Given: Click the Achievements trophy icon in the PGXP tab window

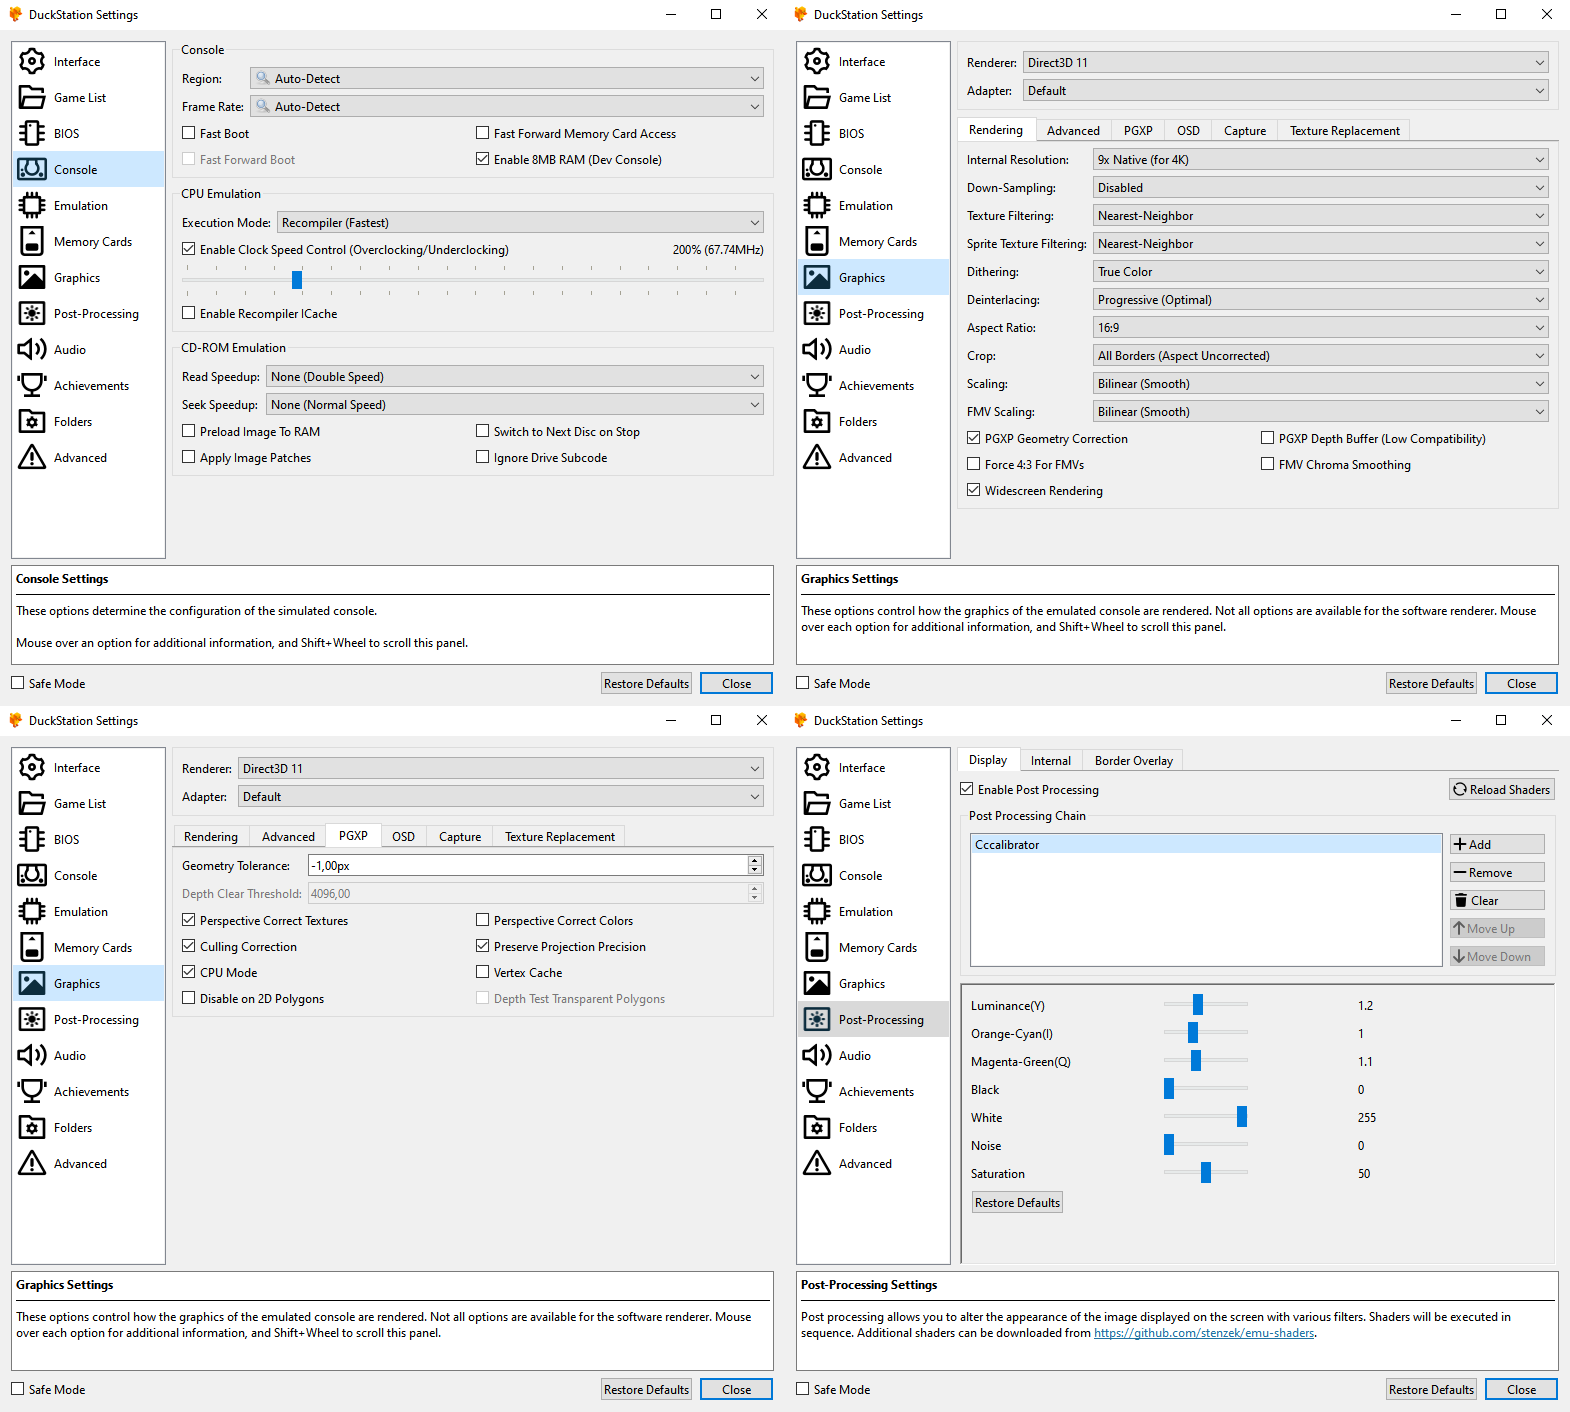Looking at the screenshot, I should click(32, 1092).
